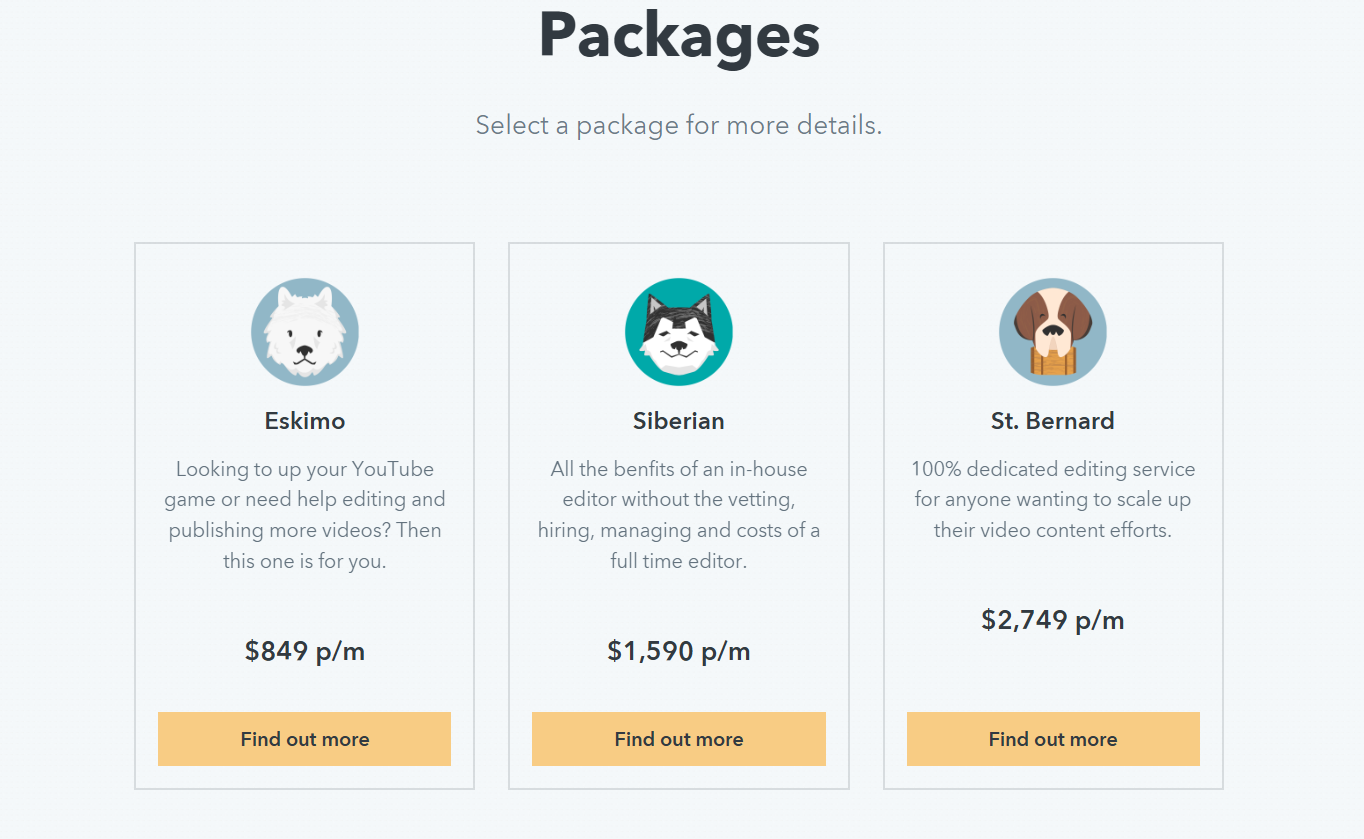Click the Eskimo YouTube game description text
This screenshot has width=1364, height=839.
coord(305,515)
